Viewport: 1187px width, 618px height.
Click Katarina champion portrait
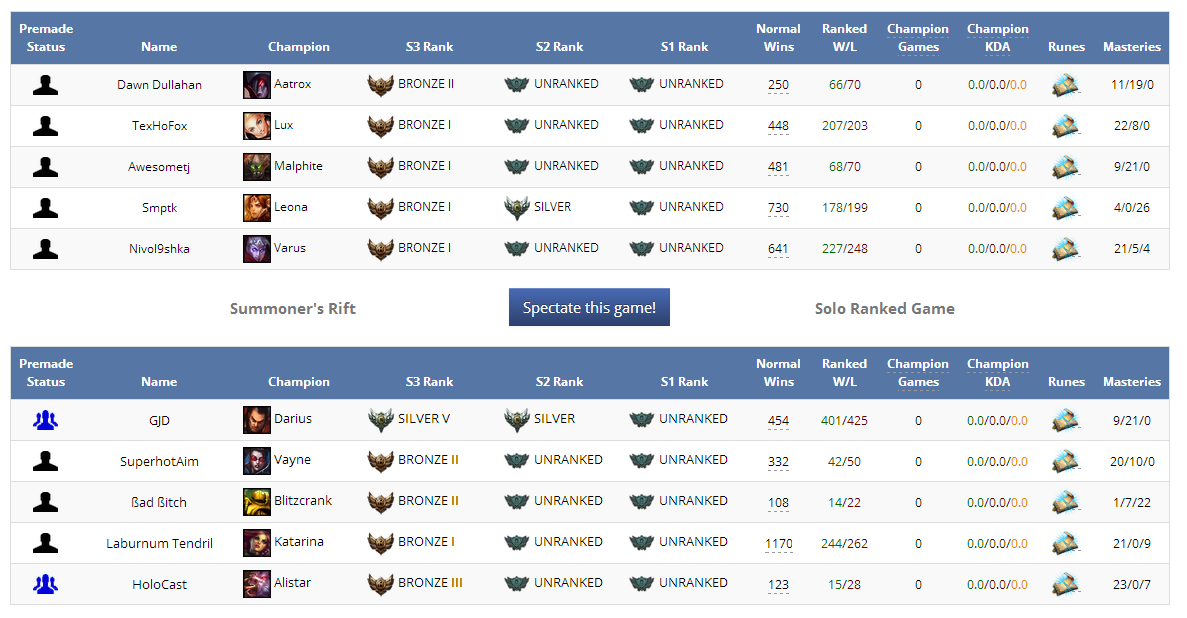point(256,543)
